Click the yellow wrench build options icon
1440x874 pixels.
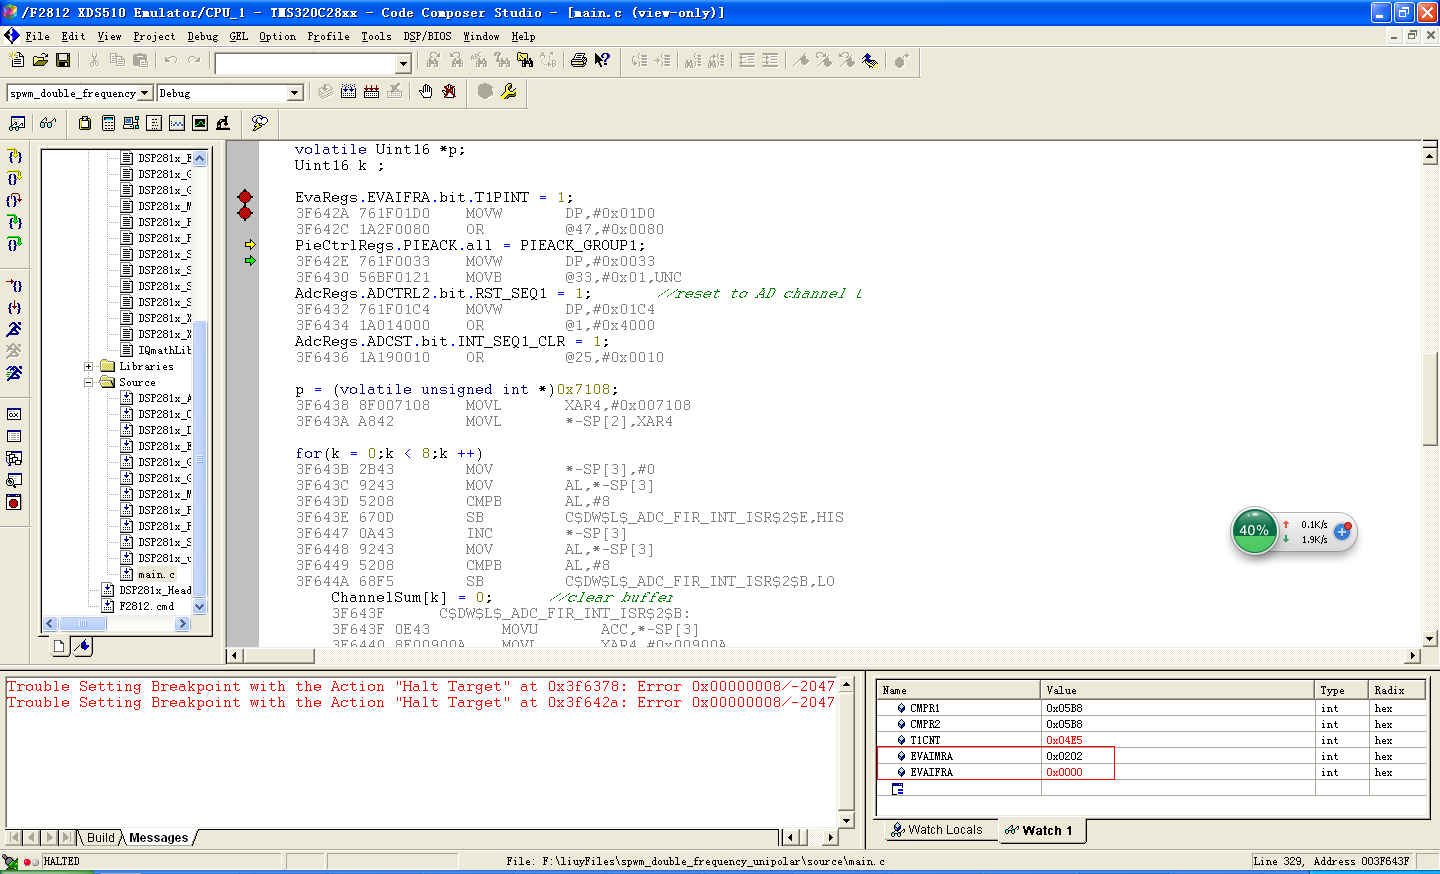(509, 92)
